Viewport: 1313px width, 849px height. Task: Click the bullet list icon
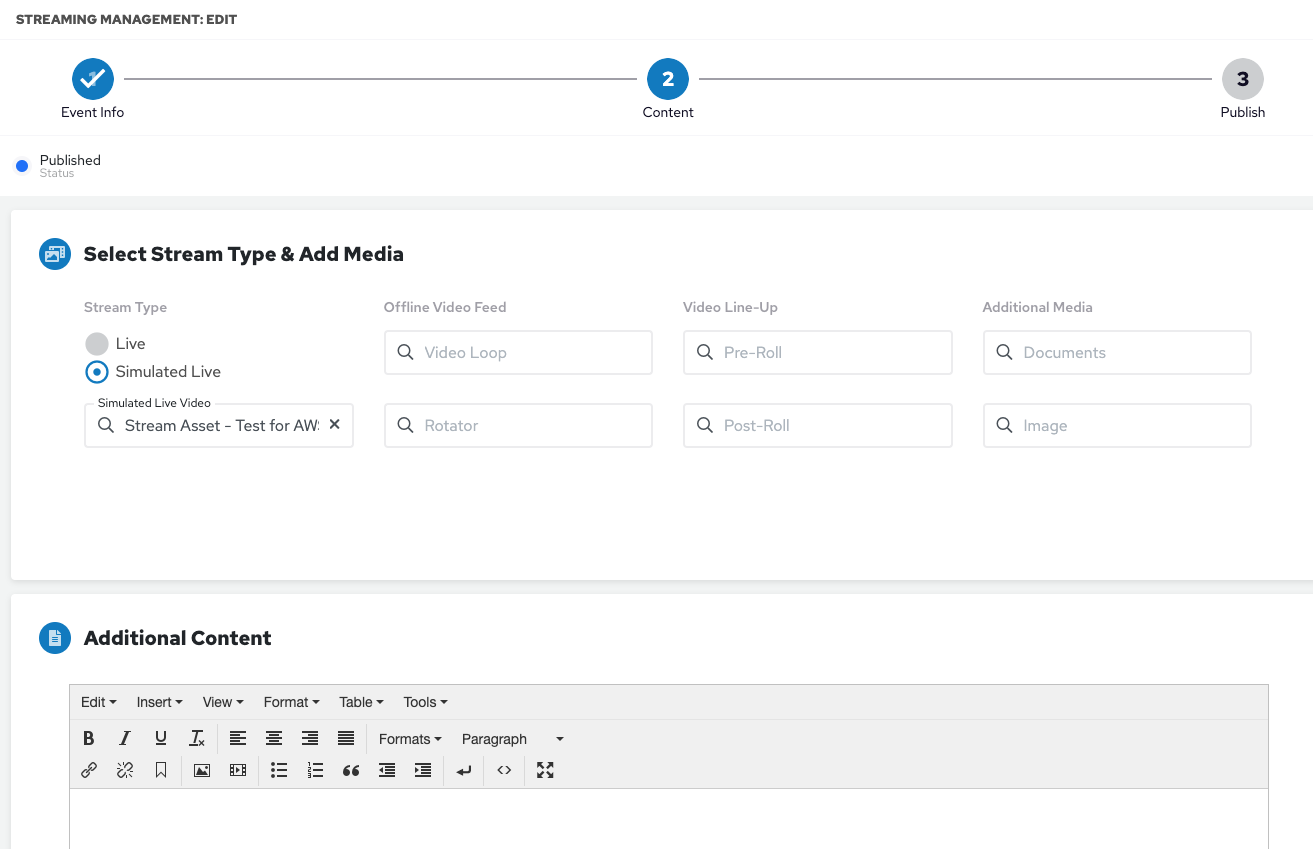pos(279,770)
